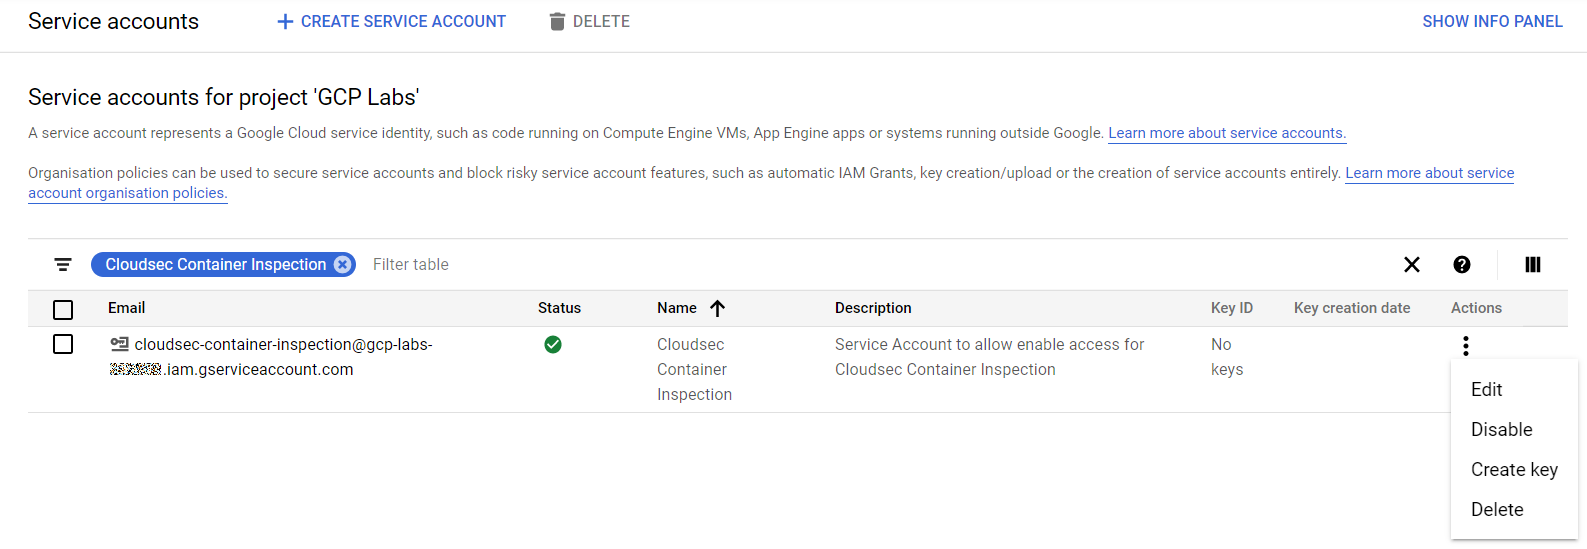The height and width of the screenshot is (549, 1587).
Task: Select the cloudsec-container-inspection row checkbox
Action: tap(63, 344)
